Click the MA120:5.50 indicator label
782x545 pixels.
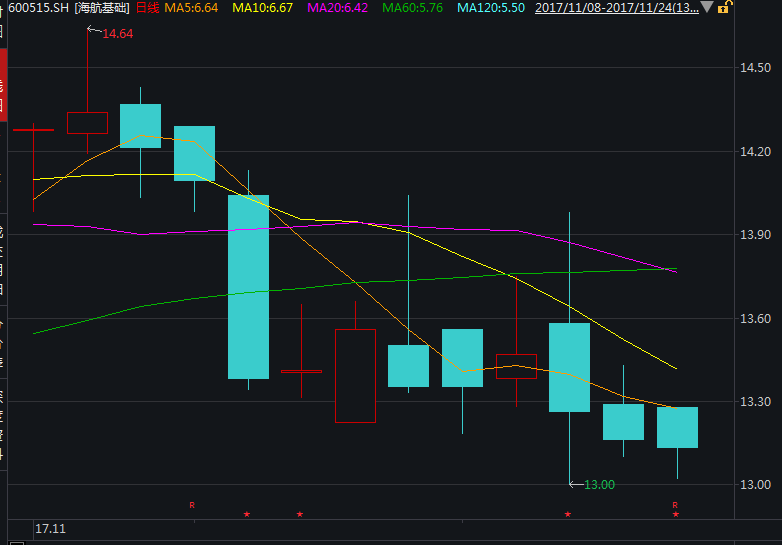pyautogui.click(x=493, y=8)
